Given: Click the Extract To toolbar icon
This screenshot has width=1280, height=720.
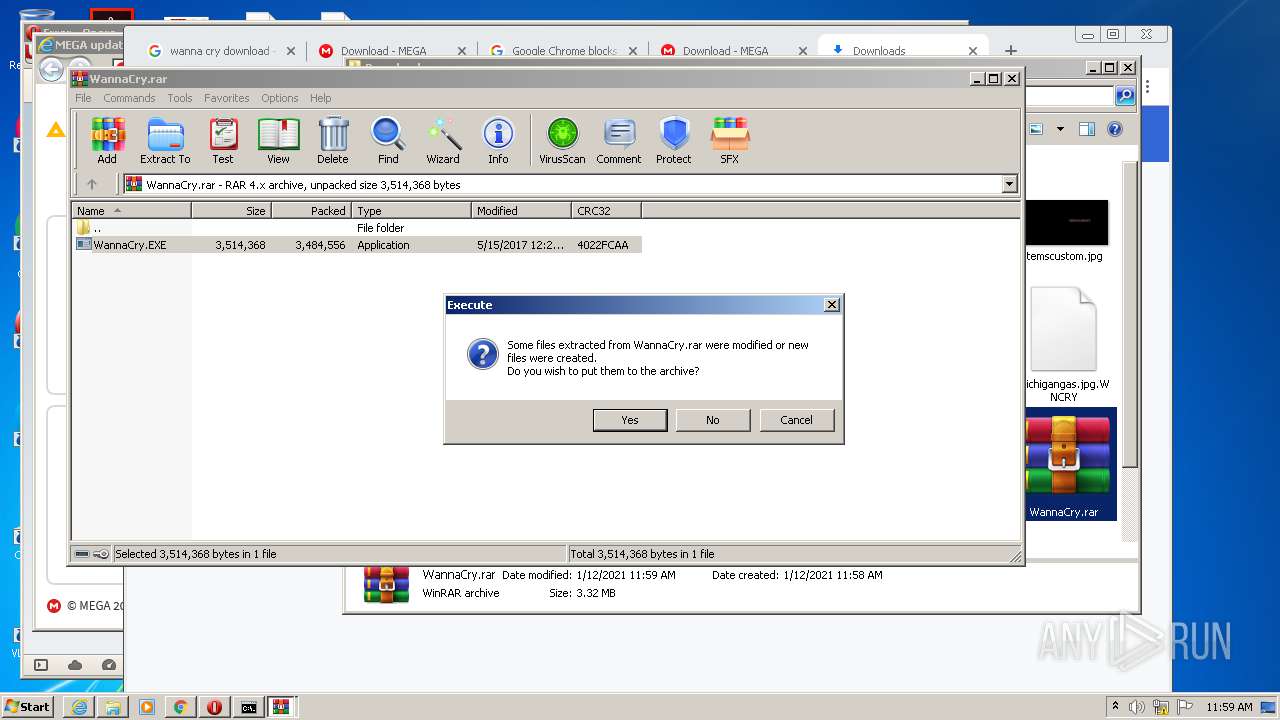Looking at the screenshot, I should (165, 140).
